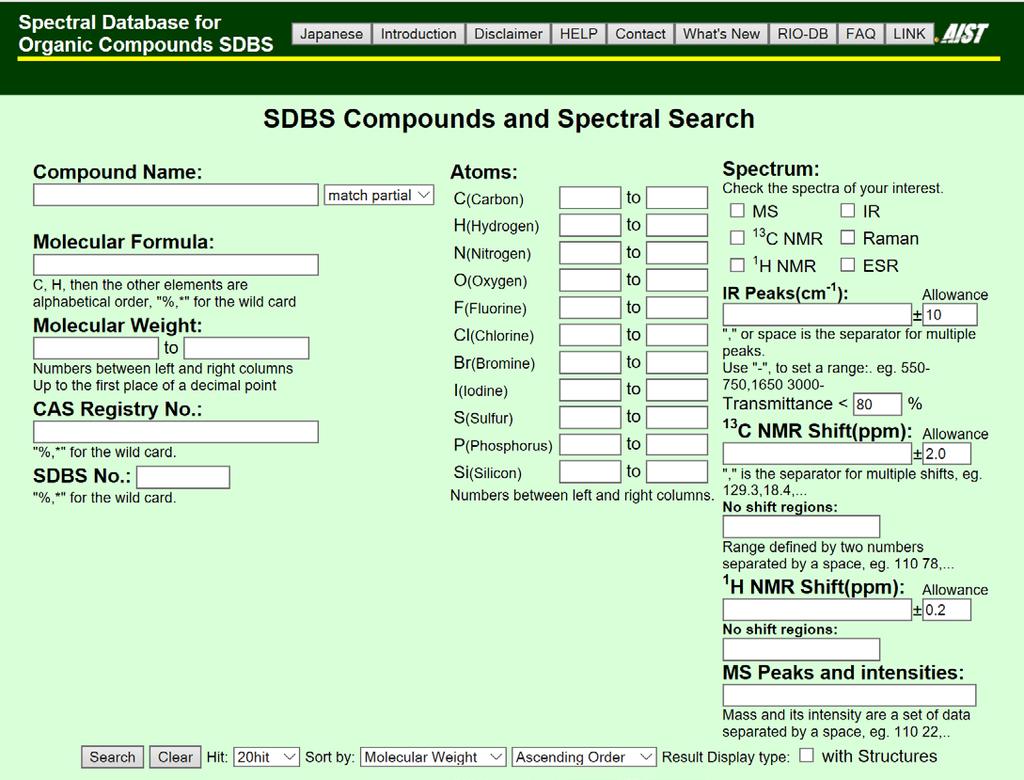Click the Carbon maximum count field
This screenshot has width=1024, height=780.
tap(677, 197)
